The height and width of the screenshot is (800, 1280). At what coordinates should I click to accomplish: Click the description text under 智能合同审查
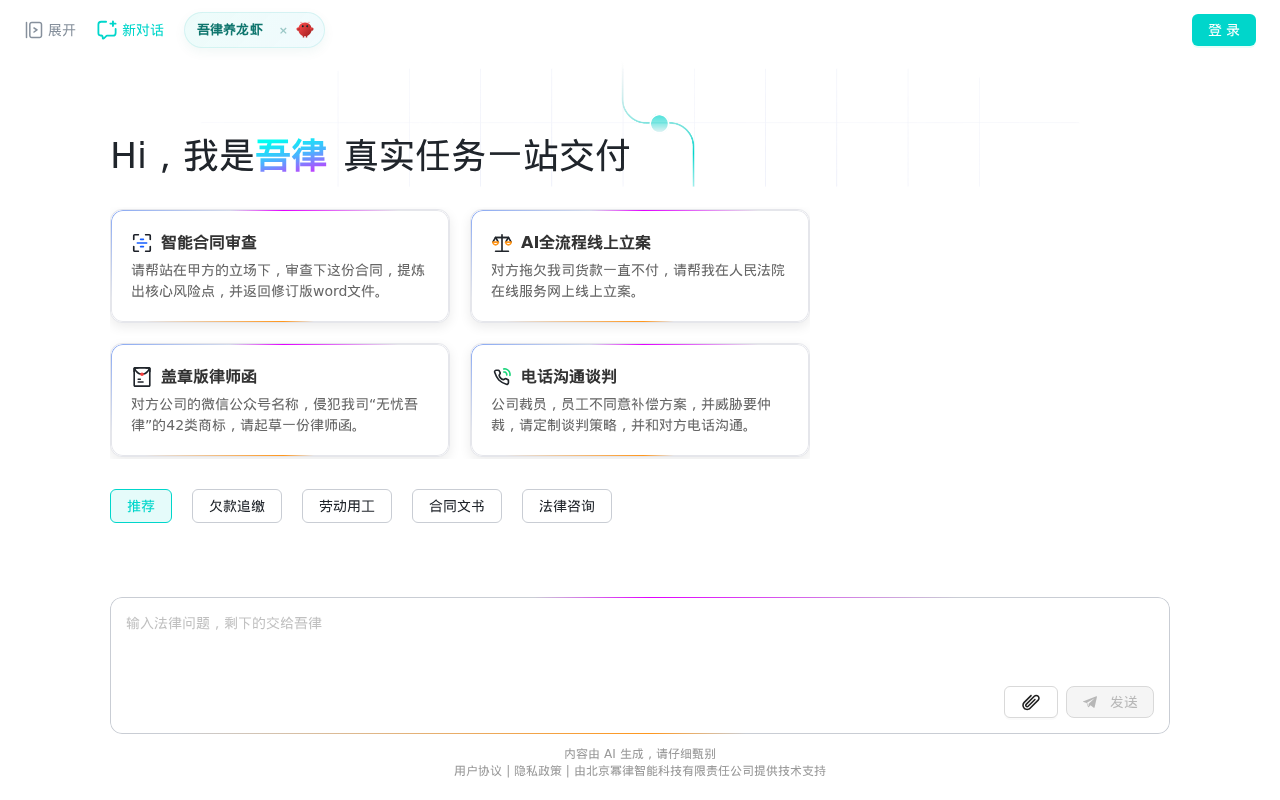pos(279,281)
